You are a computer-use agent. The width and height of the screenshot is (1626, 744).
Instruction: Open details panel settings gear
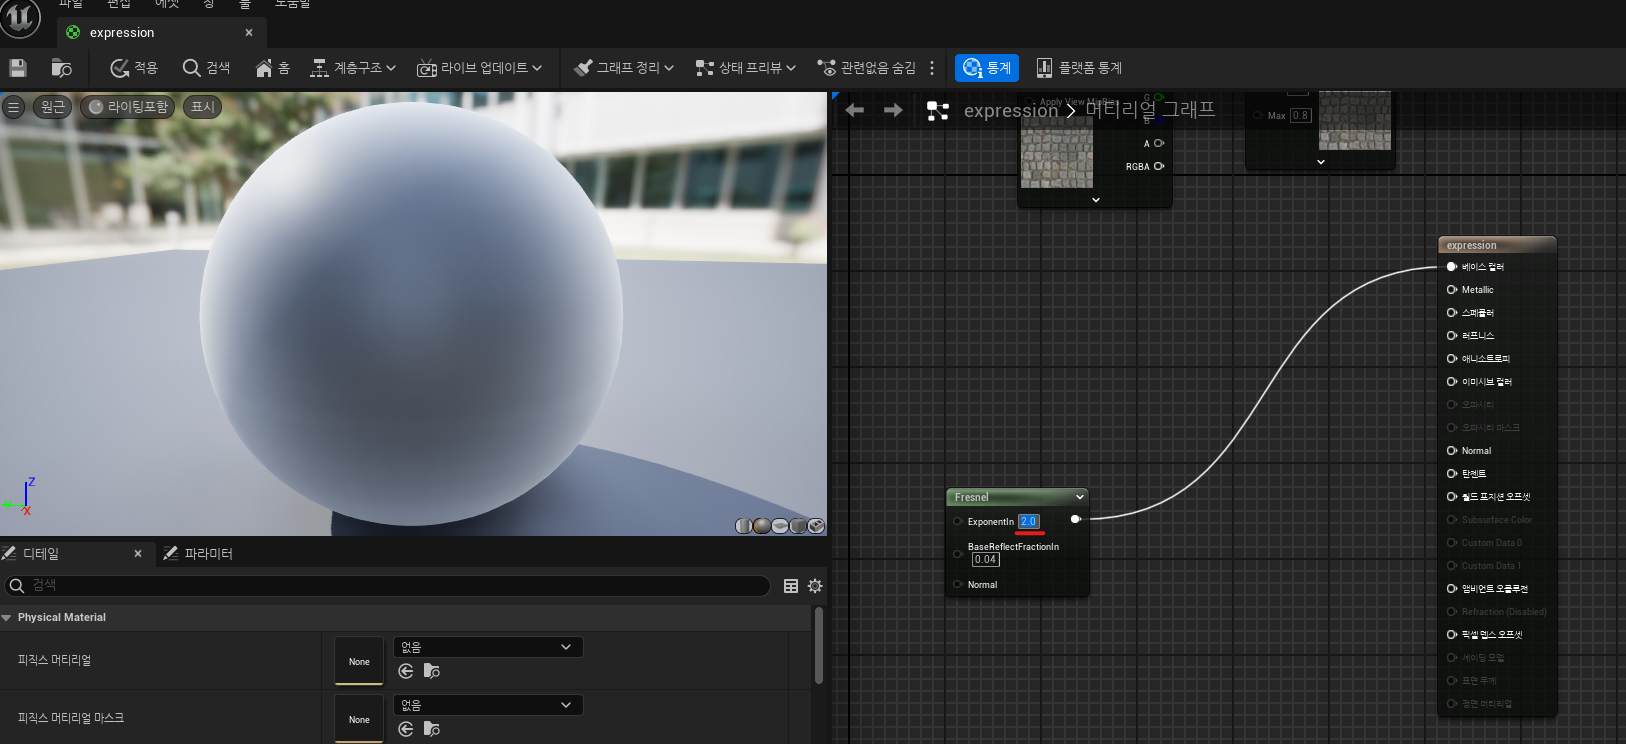(x=815, y=586)
